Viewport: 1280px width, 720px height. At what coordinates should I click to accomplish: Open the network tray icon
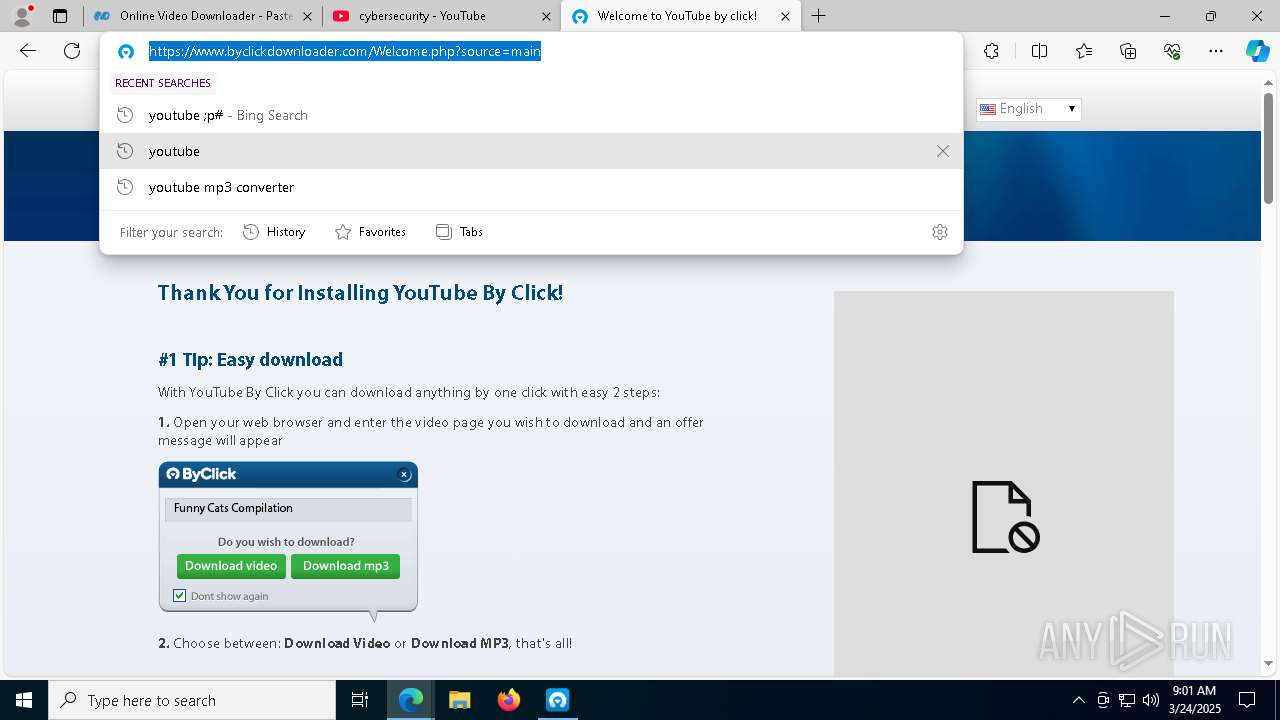pos(1127,700)
